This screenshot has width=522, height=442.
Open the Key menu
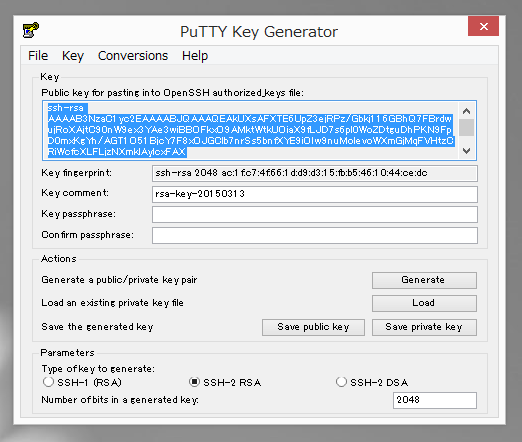[73, 56]
